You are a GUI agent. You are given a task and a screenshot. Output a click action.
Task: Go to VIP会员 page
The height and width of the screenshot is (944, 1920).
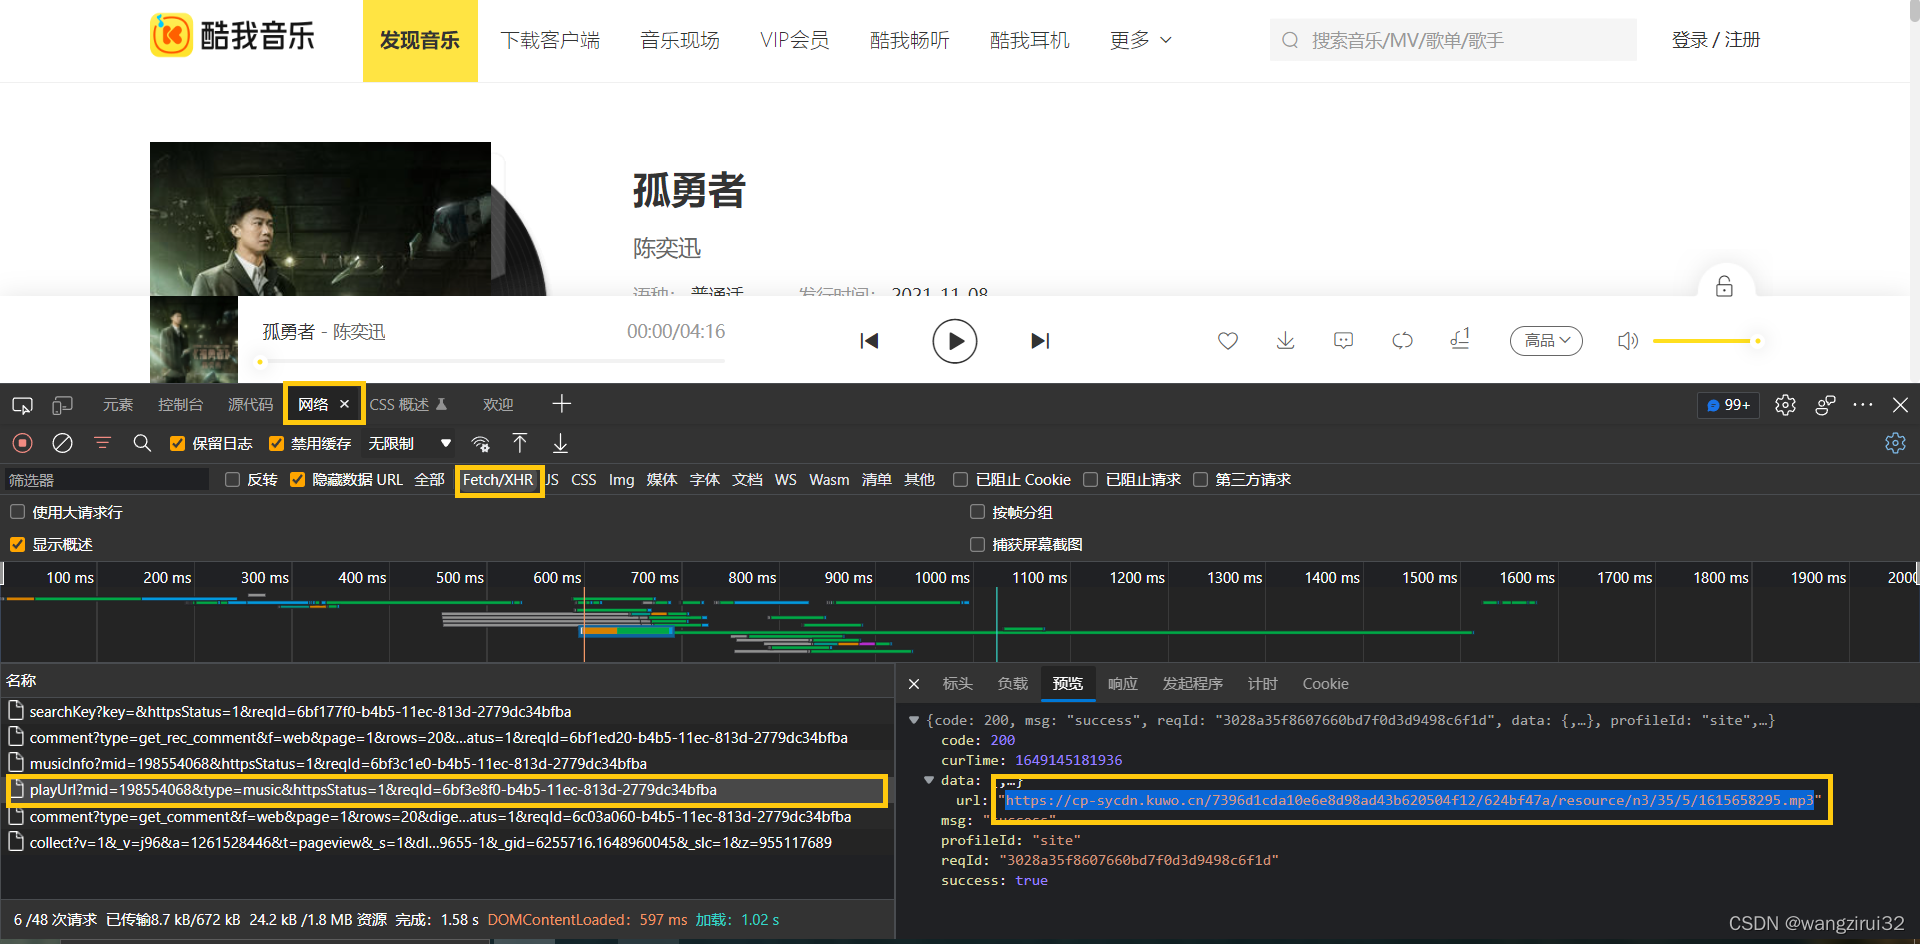[794, 40]
